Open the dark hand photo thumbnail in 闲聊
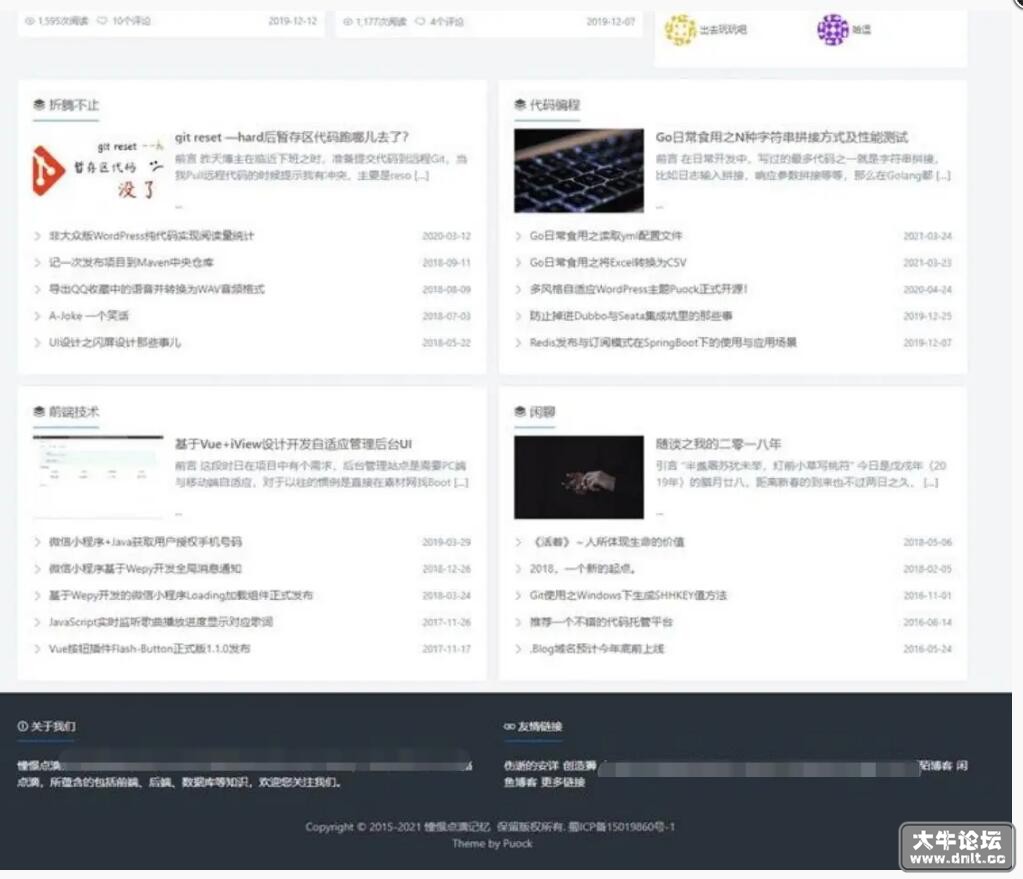This screenshot has width=1023, height=879. coord(579,478)
